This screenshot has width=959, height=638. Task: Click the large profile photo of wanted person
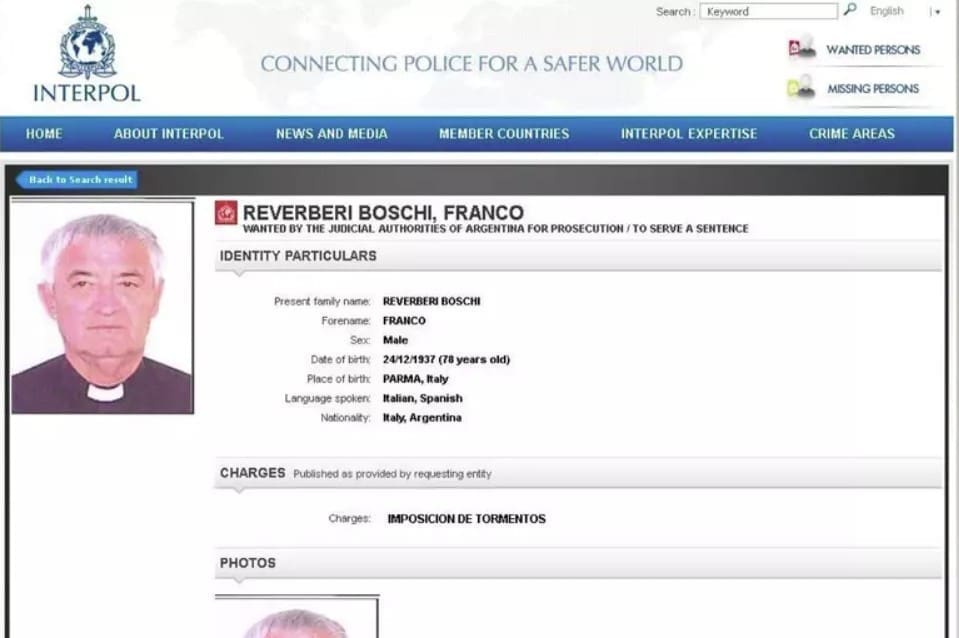[x=103, y=308]
